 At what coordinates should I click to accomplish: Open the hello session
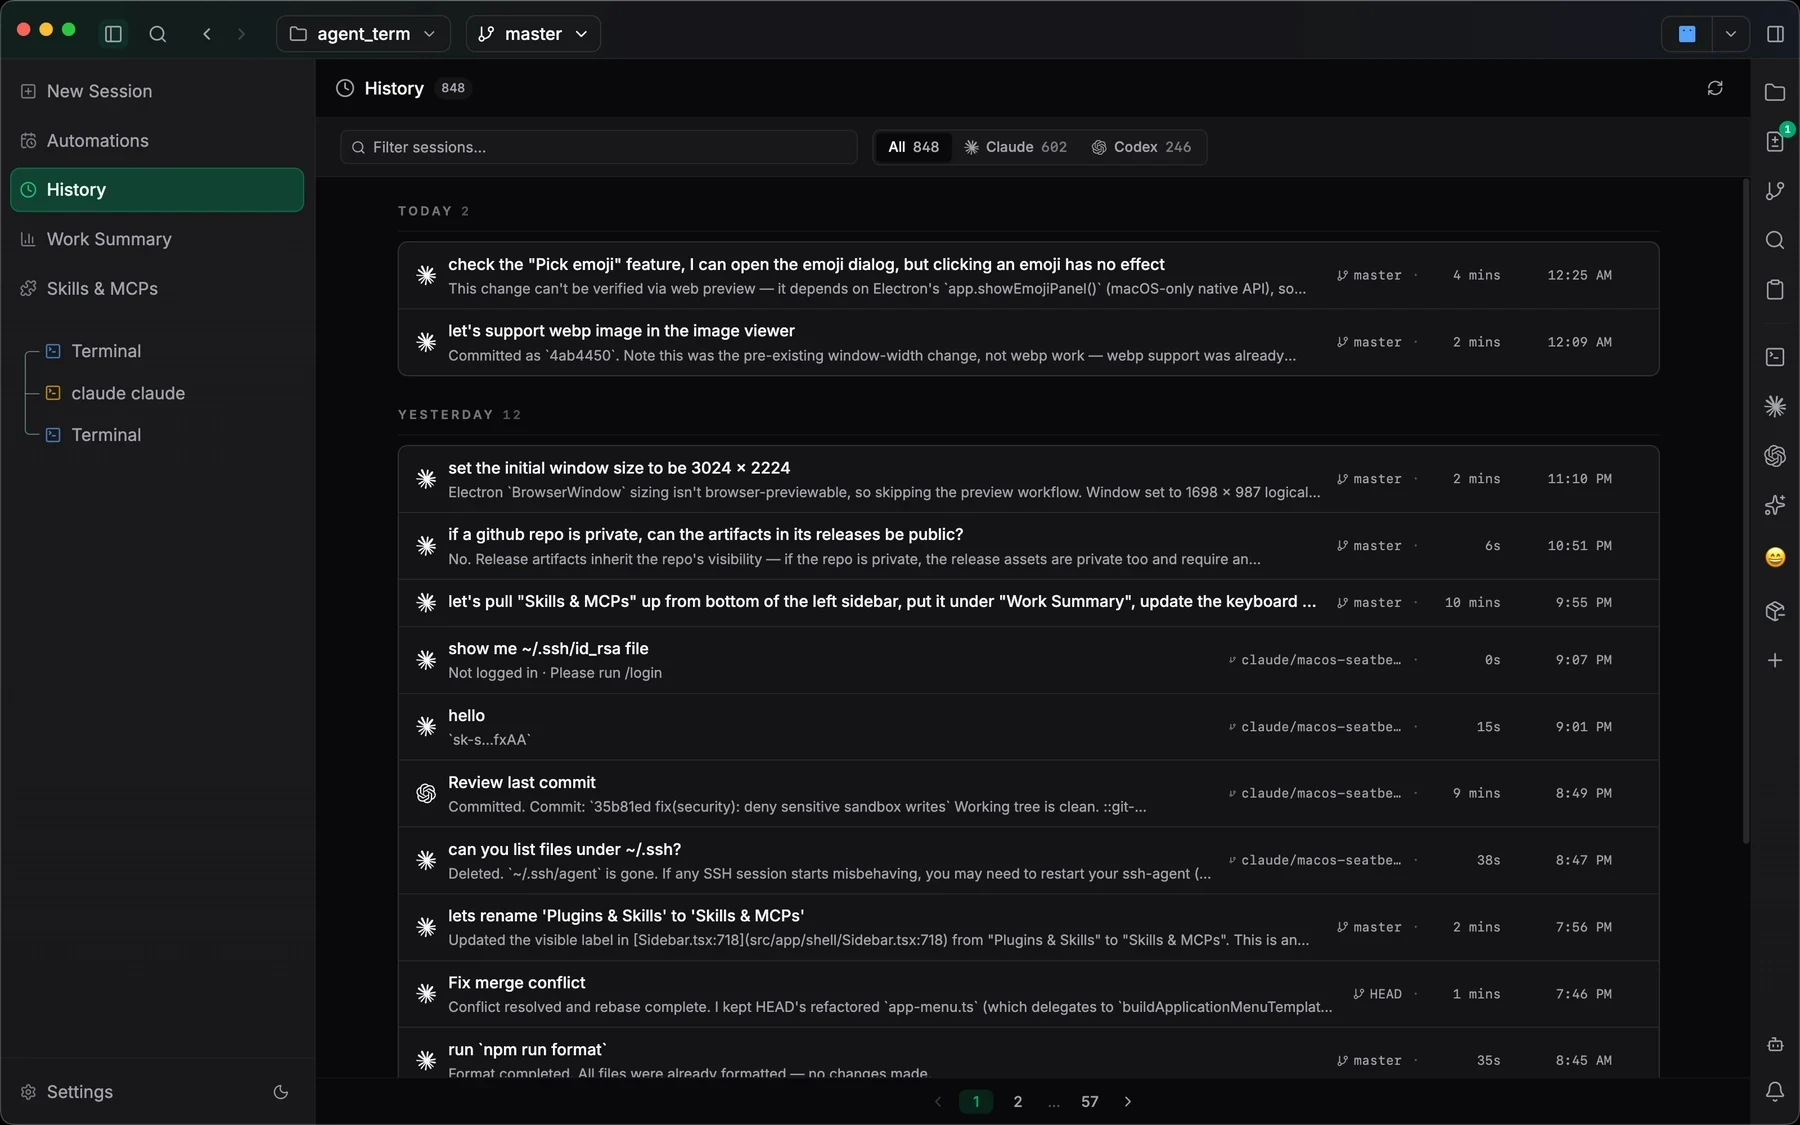tap(1028, 727)
